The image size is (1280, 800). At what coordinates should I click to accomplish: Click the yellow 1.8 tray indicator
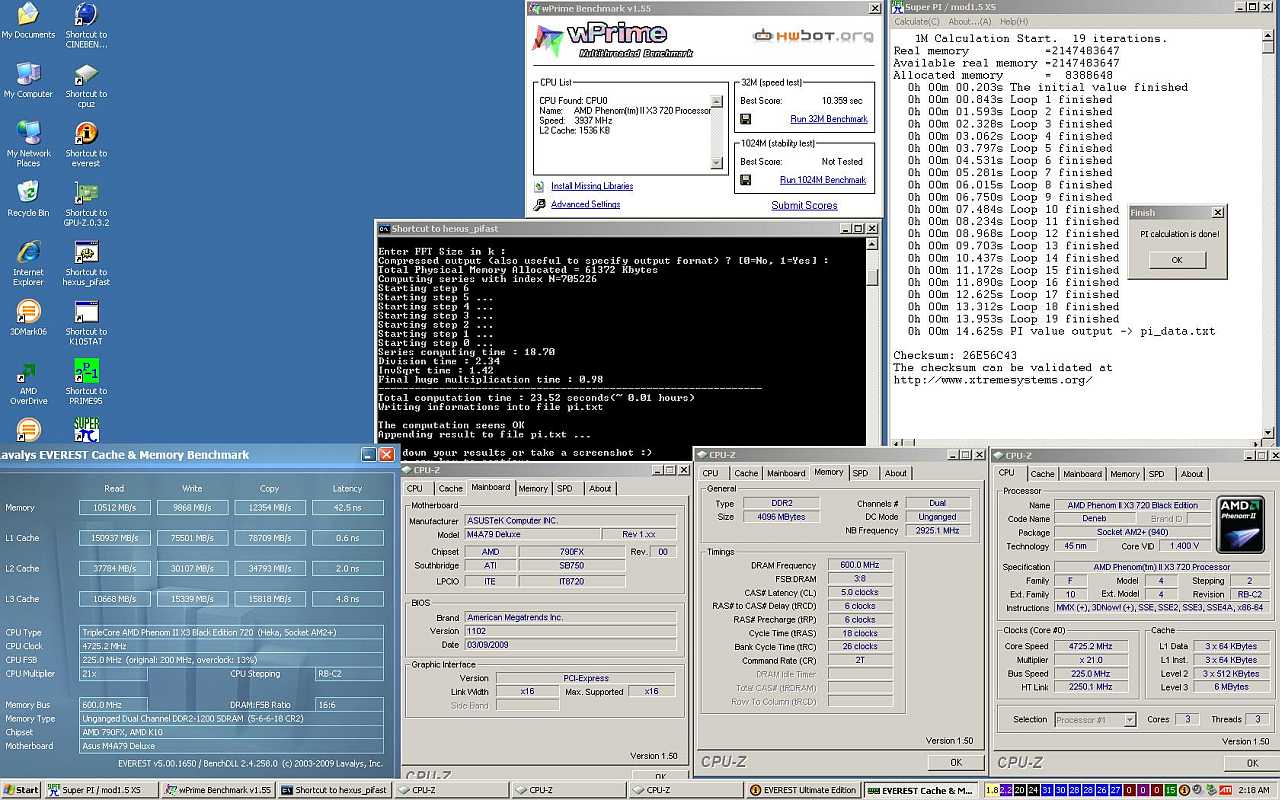point(991,790)
